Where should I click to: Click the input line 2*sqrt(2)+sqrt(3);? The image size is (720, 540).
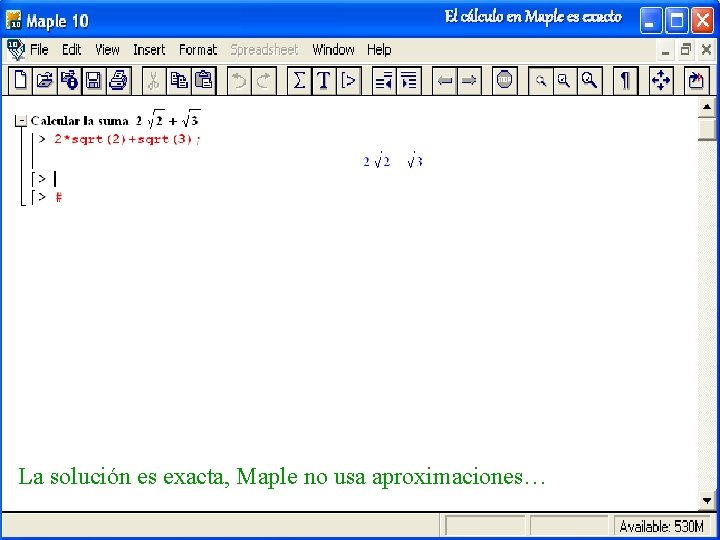(x=127, y=139)
